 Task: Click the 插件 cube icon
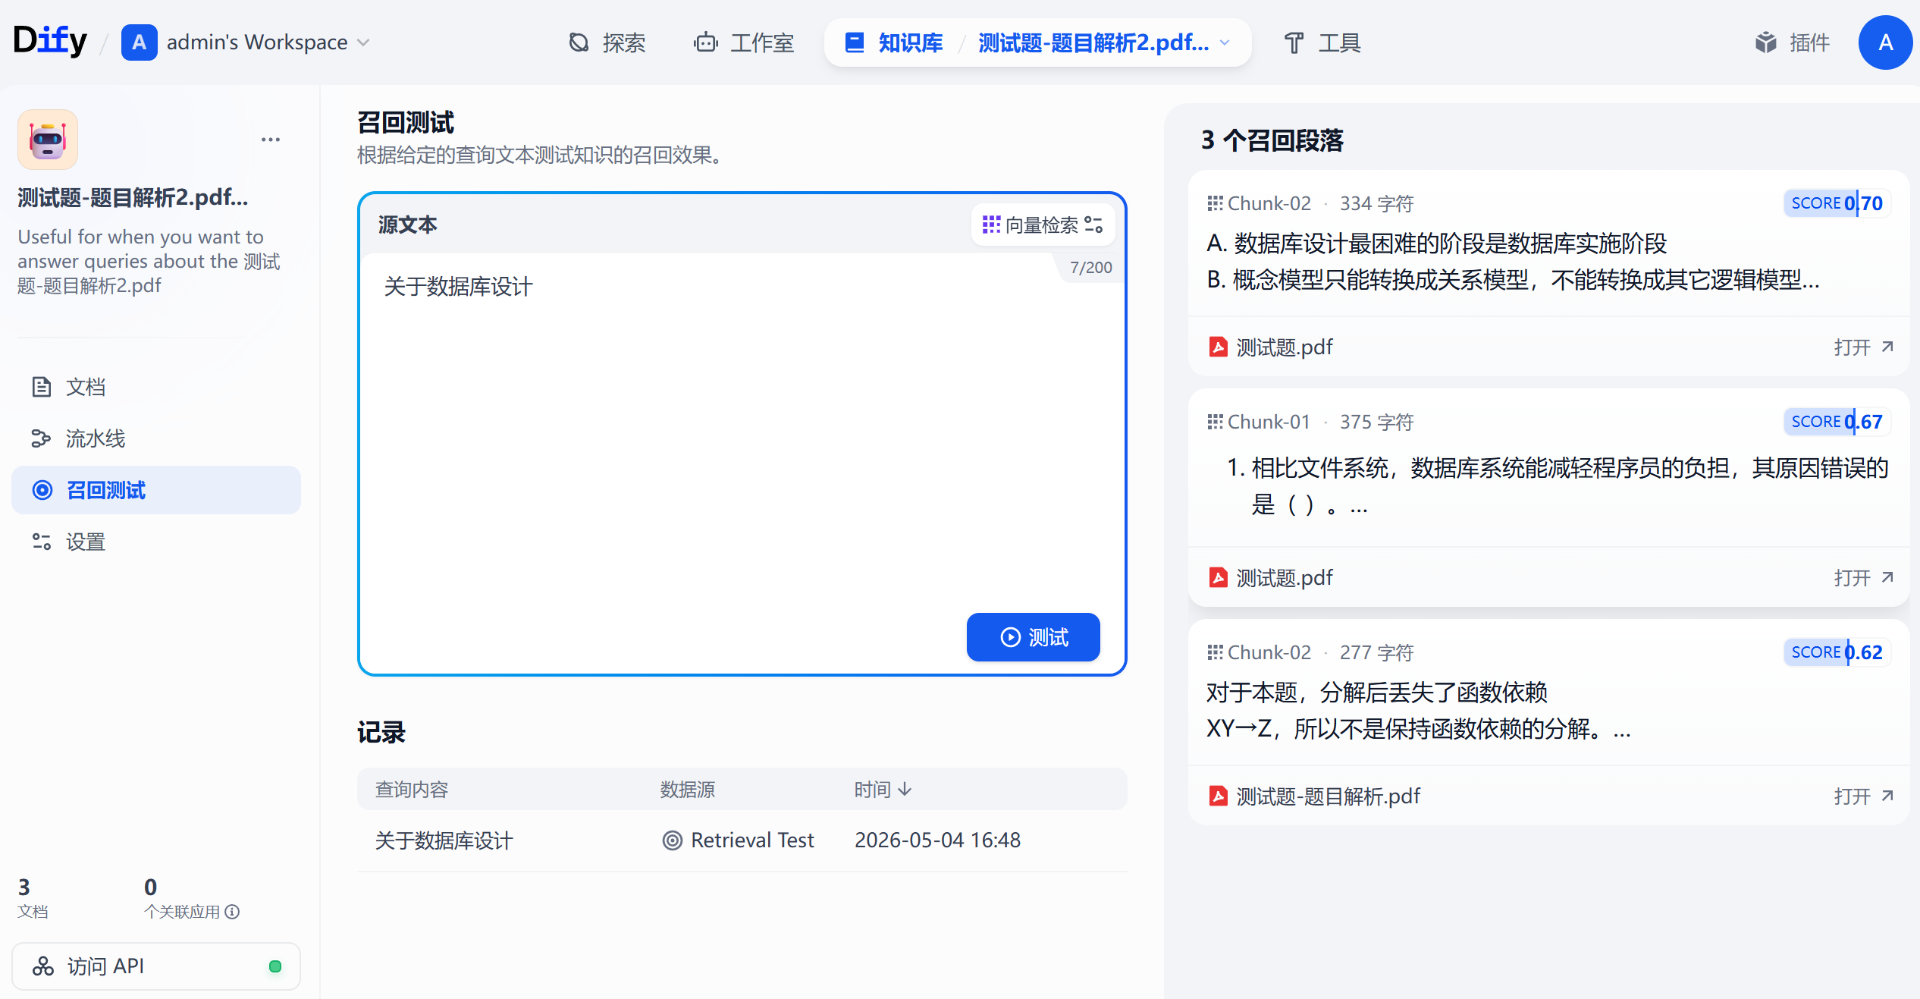pyautogui.click(x=1766, y=43)
